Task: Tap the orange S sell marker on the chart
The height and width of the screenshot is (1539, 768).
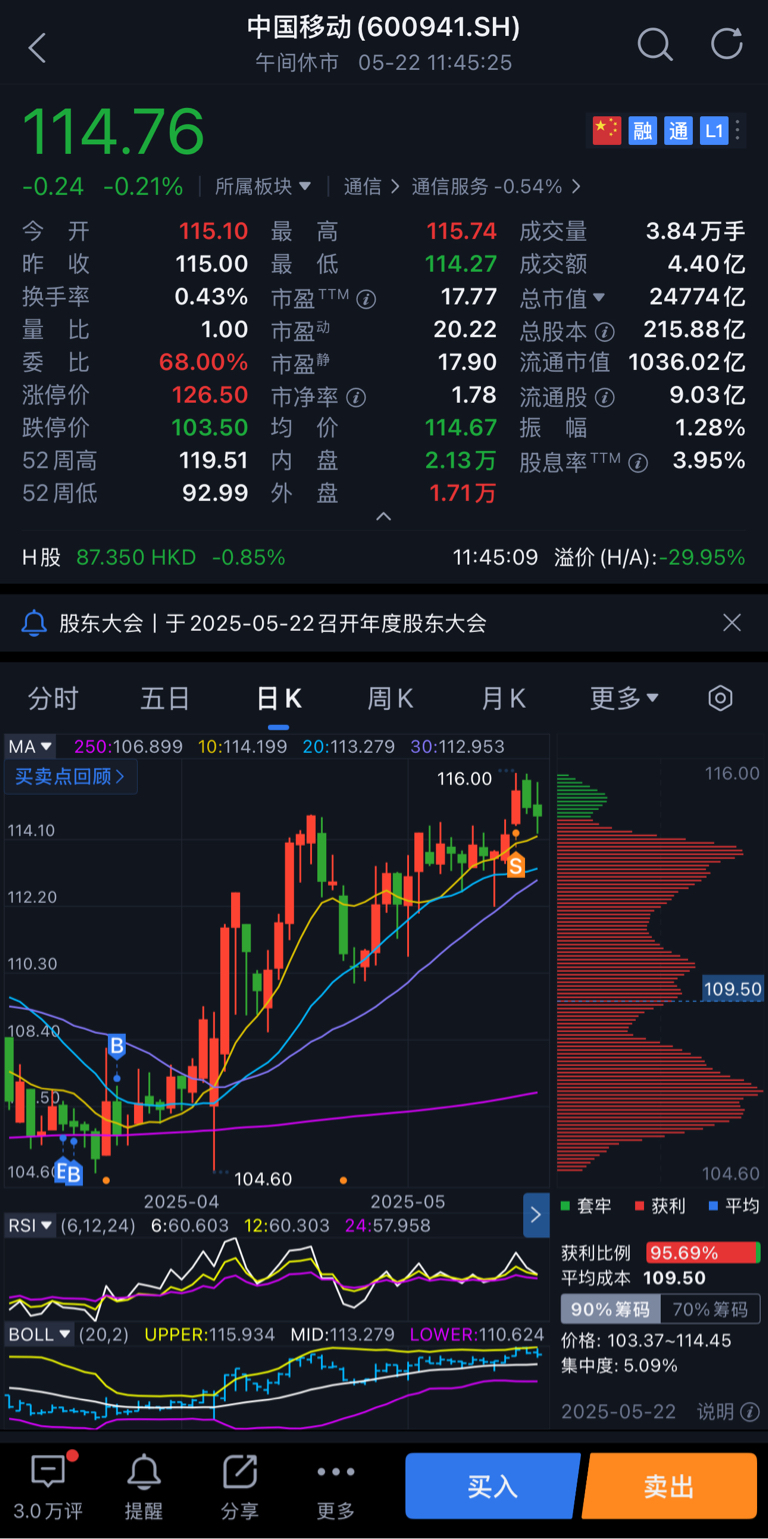Action: [515, 866]
